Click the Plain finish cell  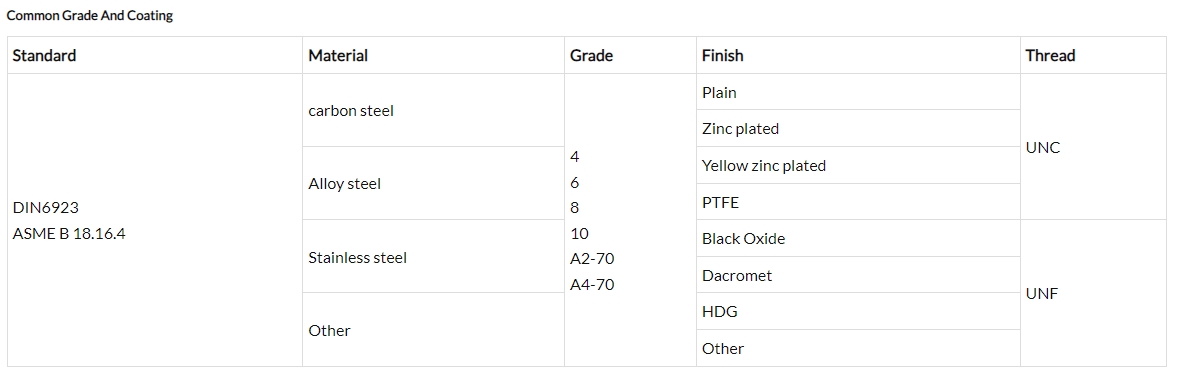tap(858, 92)
